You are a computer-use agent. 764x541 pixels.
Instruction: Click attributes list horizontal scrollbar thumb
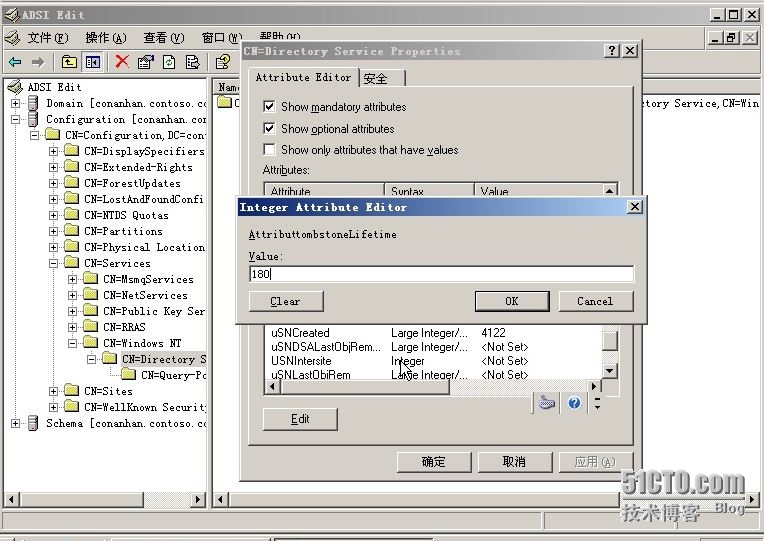pyautogui.click(x=364, y=386)
